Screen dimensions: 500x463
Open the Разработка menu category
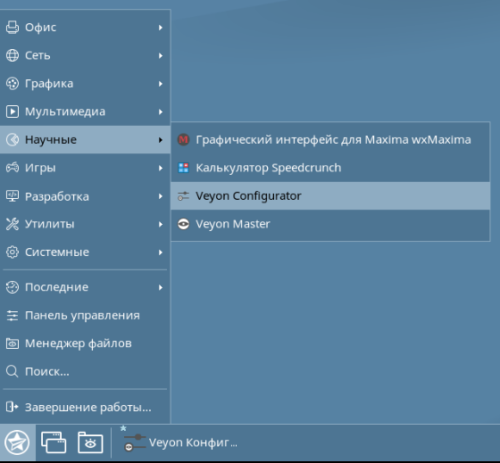[85, 196]
